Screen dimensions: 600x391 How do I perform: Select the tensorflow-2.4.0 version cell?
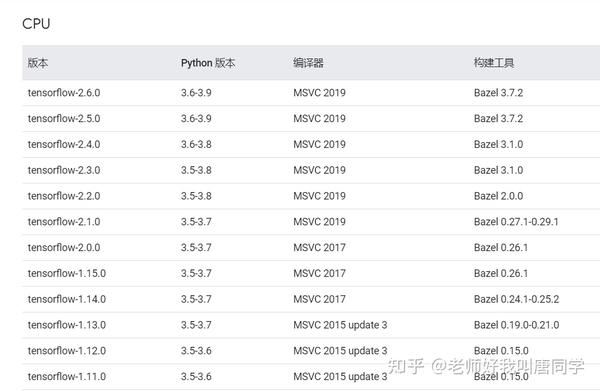tap(64, 144)
